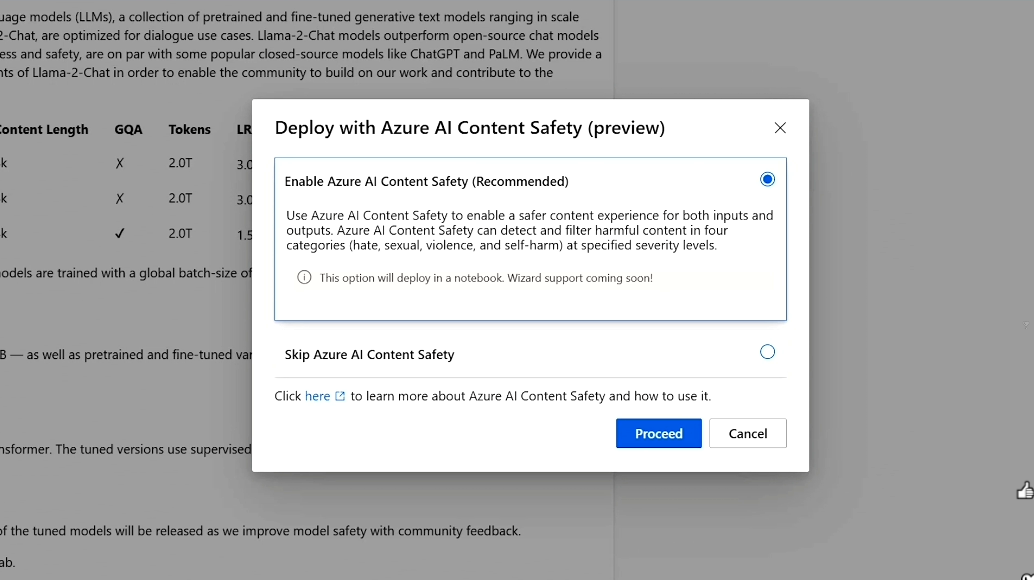
Task: Open the 'here' learn more link
Action: (317, 396)
